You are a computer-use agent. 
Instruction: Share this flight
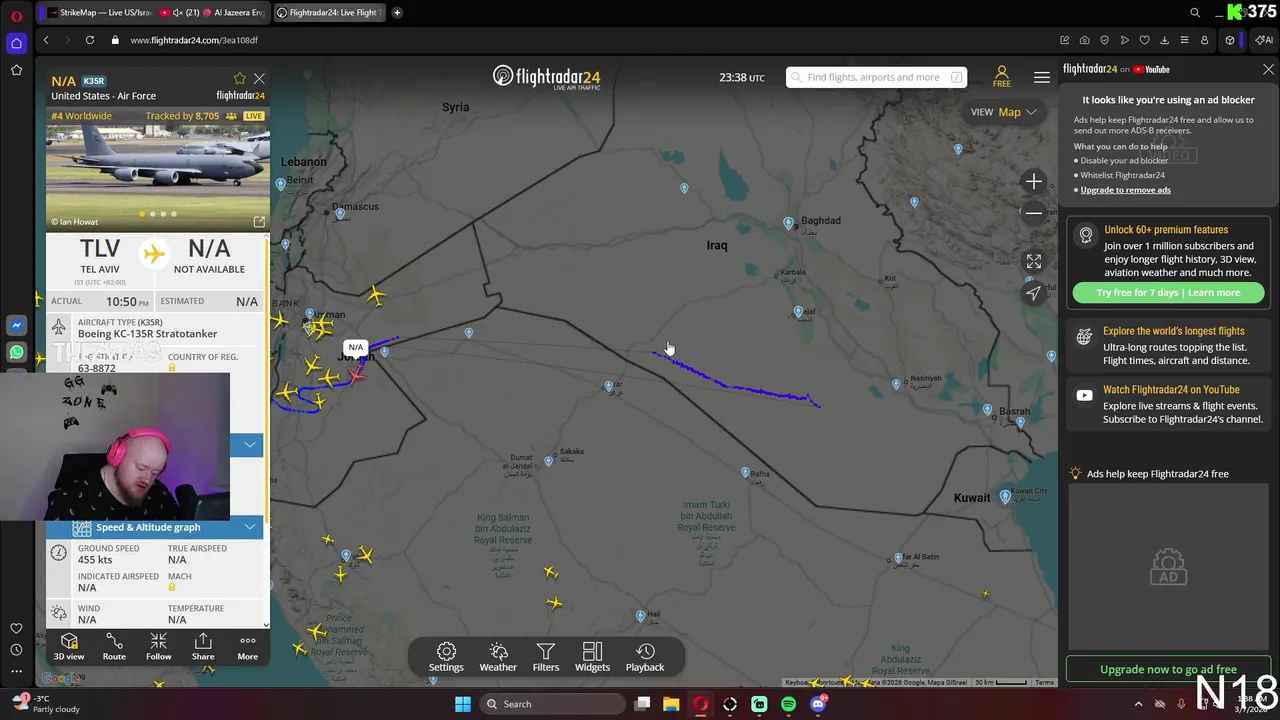tap(203, 646)
